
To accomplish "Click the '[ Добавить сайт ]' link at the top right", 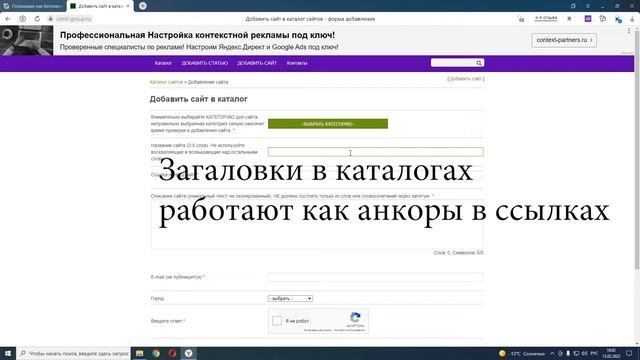I will [x=466, y=79].
